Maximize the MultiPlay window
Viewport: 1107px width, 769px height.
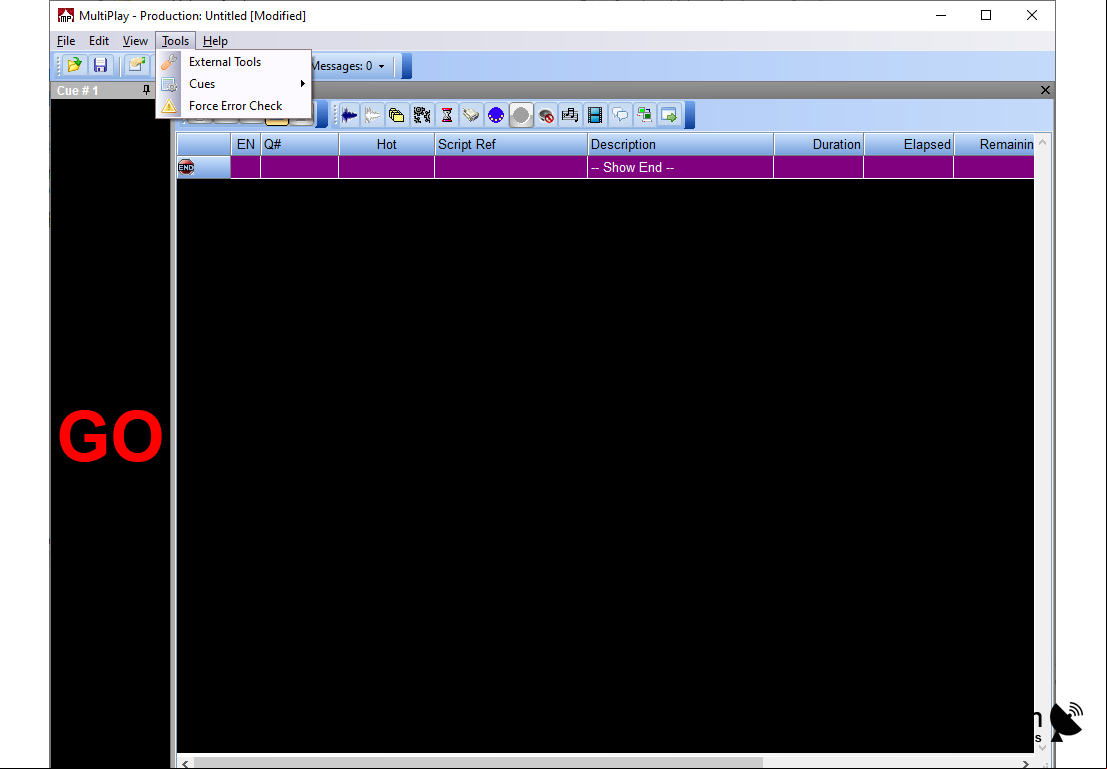(x=986, y=16)
